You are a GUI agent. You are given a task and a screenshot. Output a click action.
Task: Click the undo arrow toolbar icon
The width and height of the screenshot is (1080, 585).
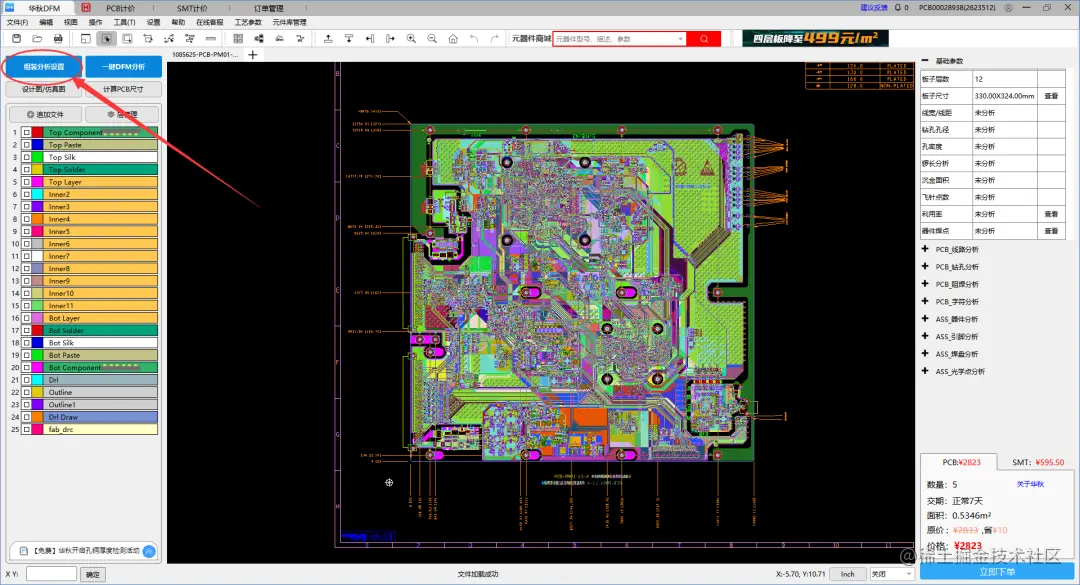click(474, 39)
